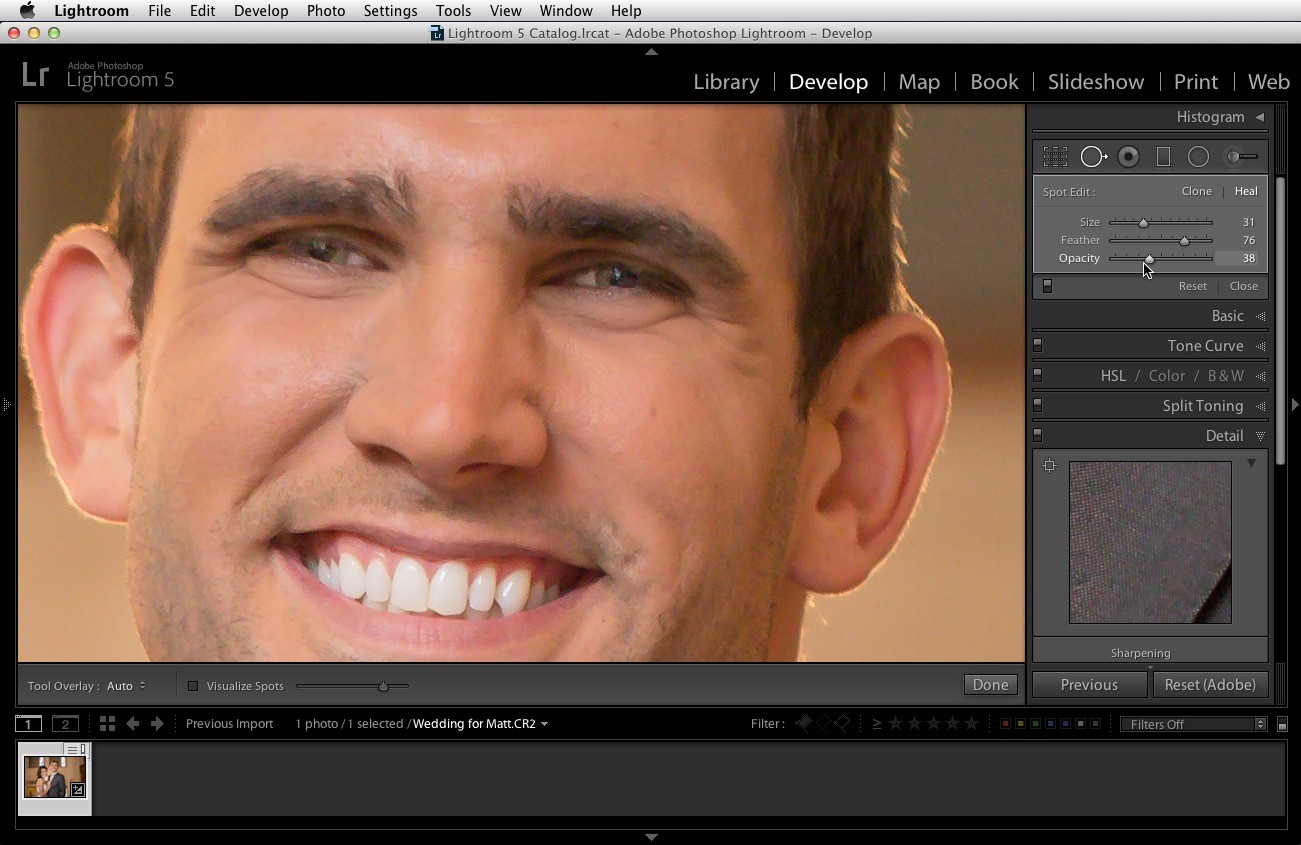
Task: Select the Spot Removal tool icon
Action: [1093, 157]
